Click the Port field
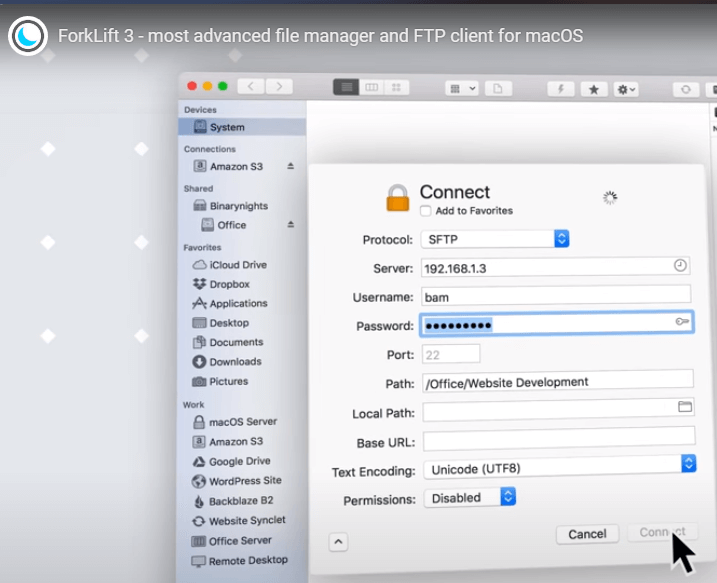 point(451,354)
